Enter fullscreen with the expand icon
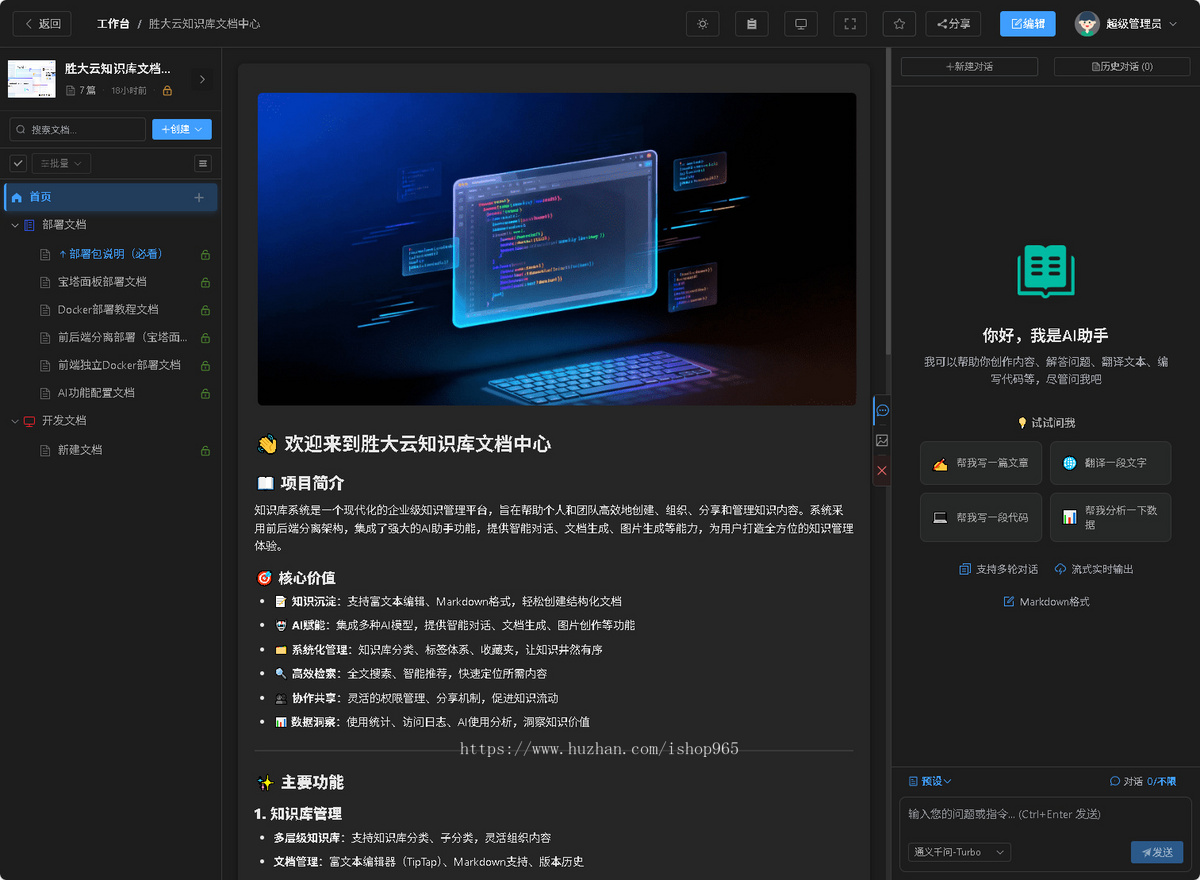1200x880 pixels. [x=850, y=24]
